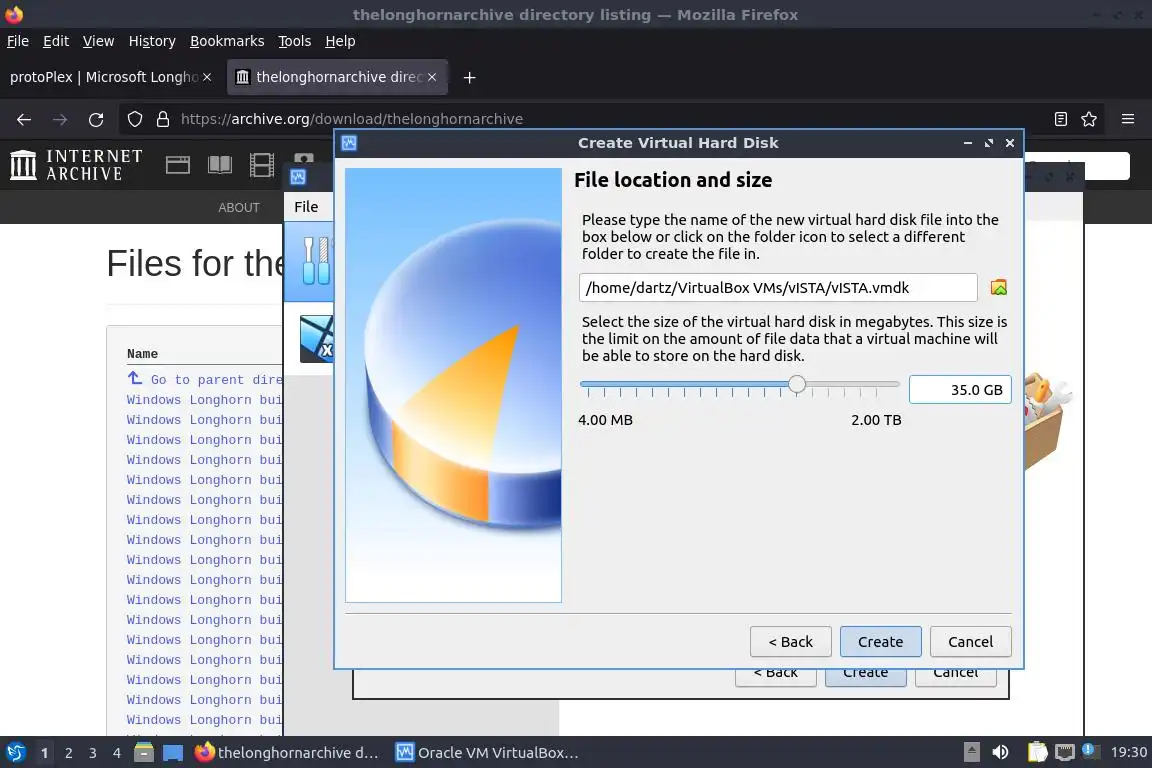Image resolution: width=1152 pixels, height=768 pixels.
Task: Click the Create button in the dialog
Action: (x=880, y=642)
